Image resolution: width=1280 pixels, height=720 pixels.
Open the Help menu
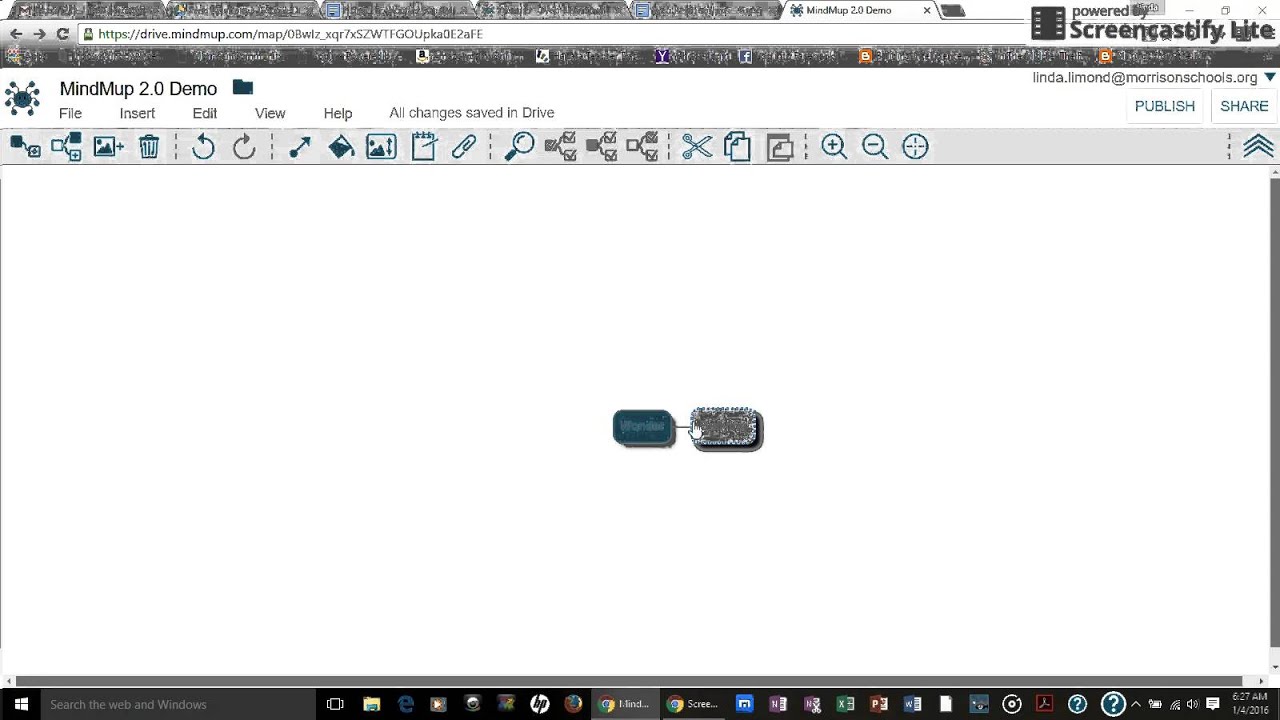(x=338, y=113)
